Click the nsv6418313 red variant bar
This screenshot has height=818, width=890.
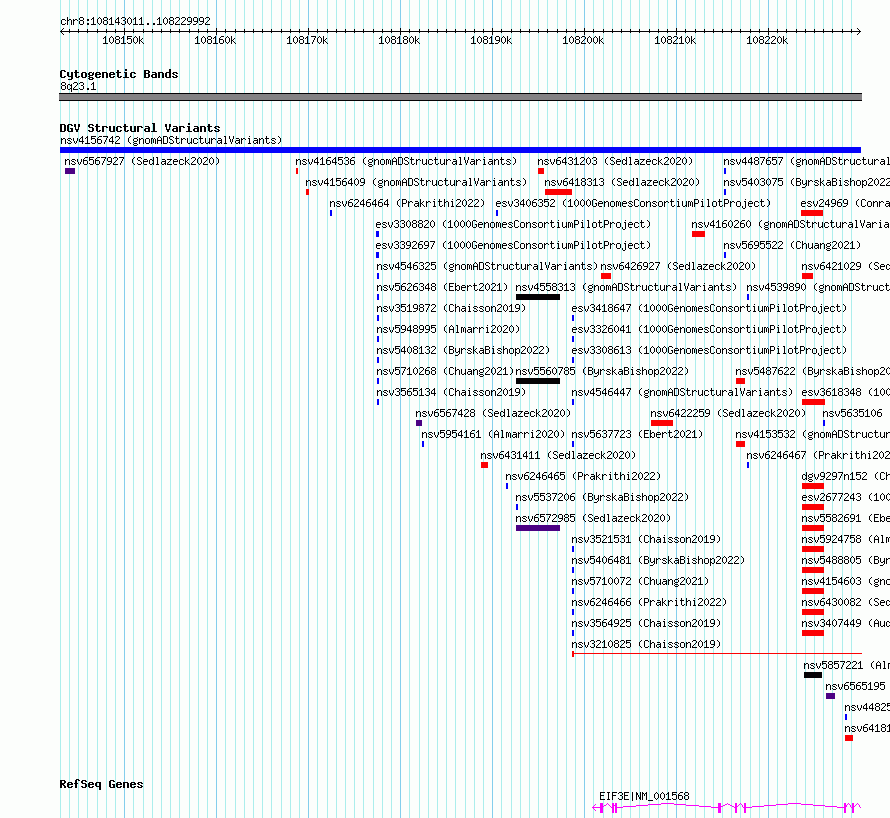[x=558, y=192]
